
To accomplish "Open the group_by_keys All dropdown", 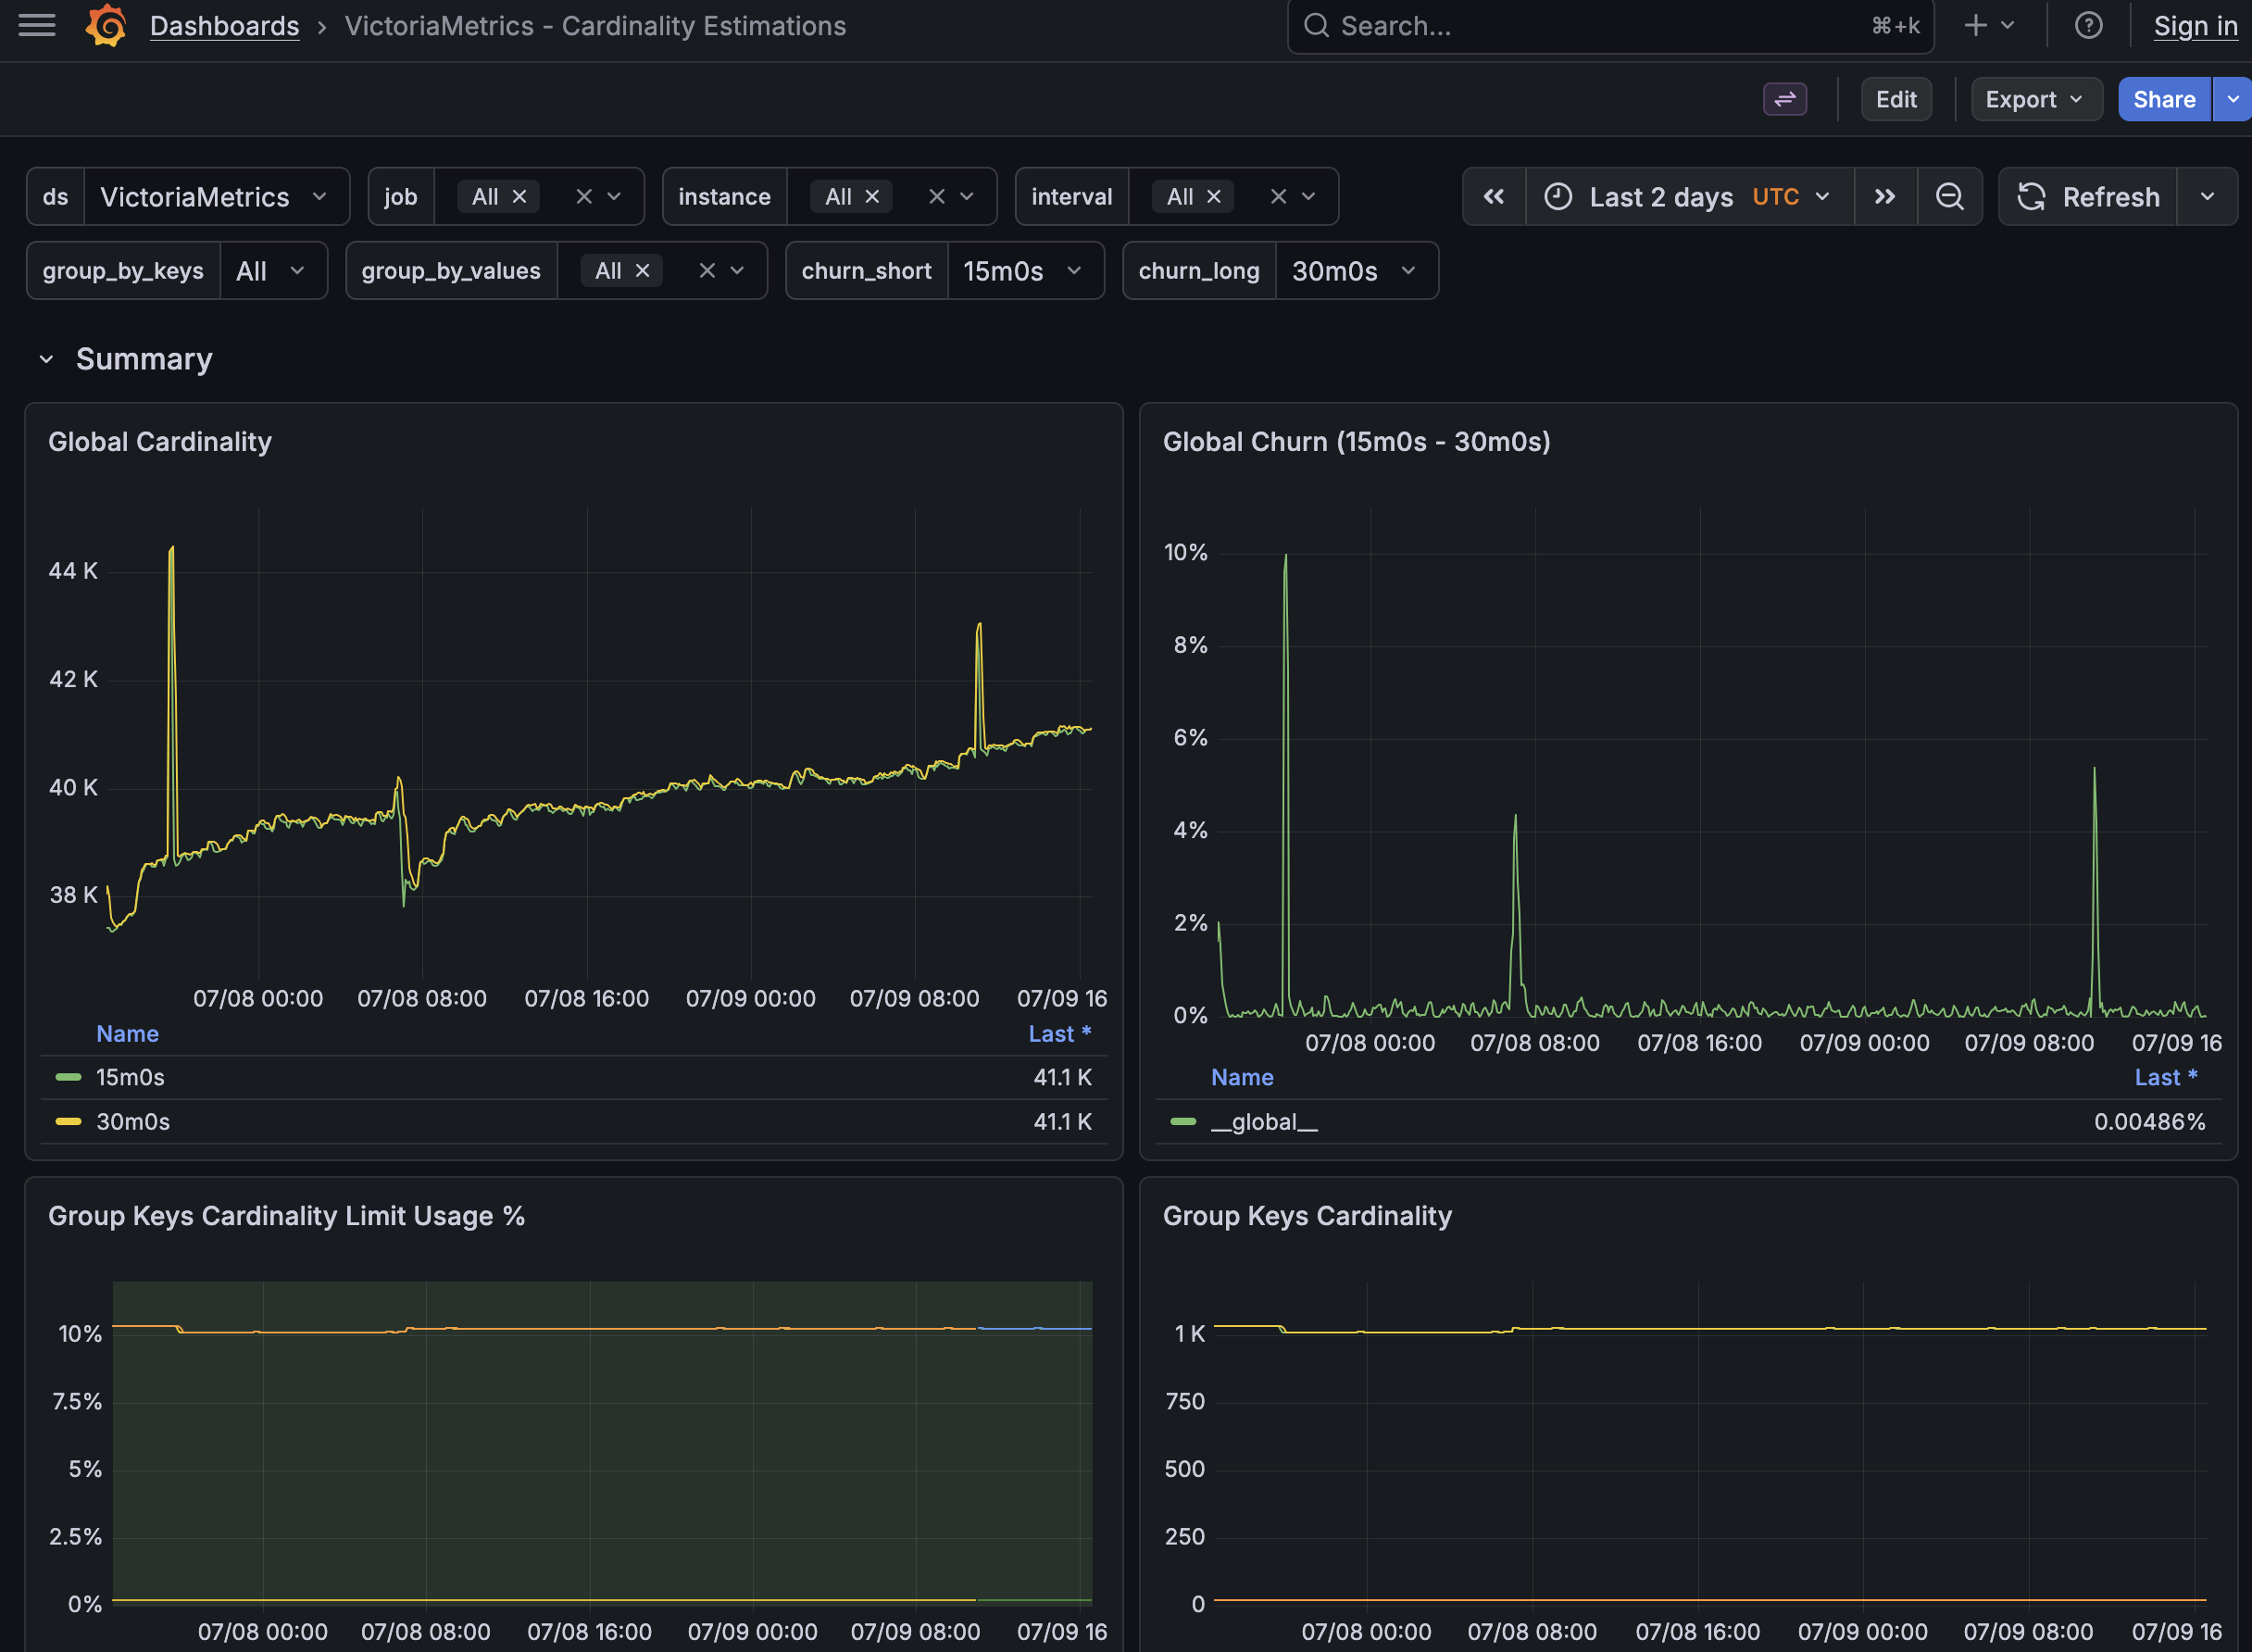I will [273, 271].
